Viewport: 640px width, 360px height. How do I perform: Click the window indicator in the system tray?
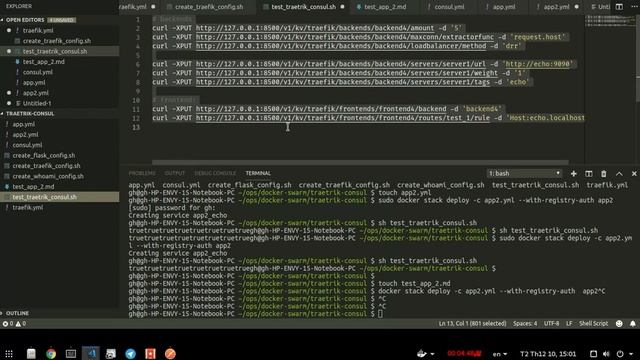(593, 354)
